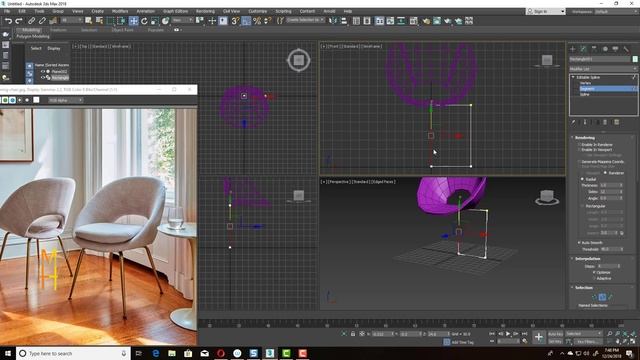This screenshot has height=360, width=640.
Task: Collapse the Editable Spline stack entry
Action: click(x=573, y=77)
